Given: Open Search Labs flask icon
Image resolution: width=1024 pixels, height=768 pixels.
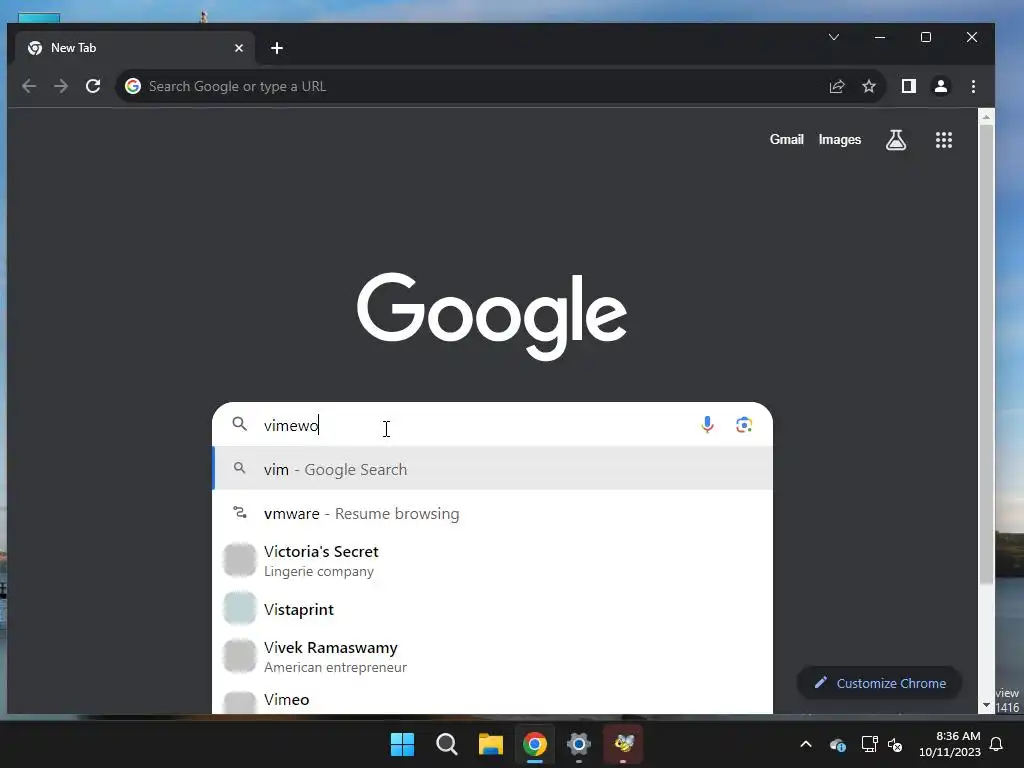Looking at the screenshot, I should point(896,140).
